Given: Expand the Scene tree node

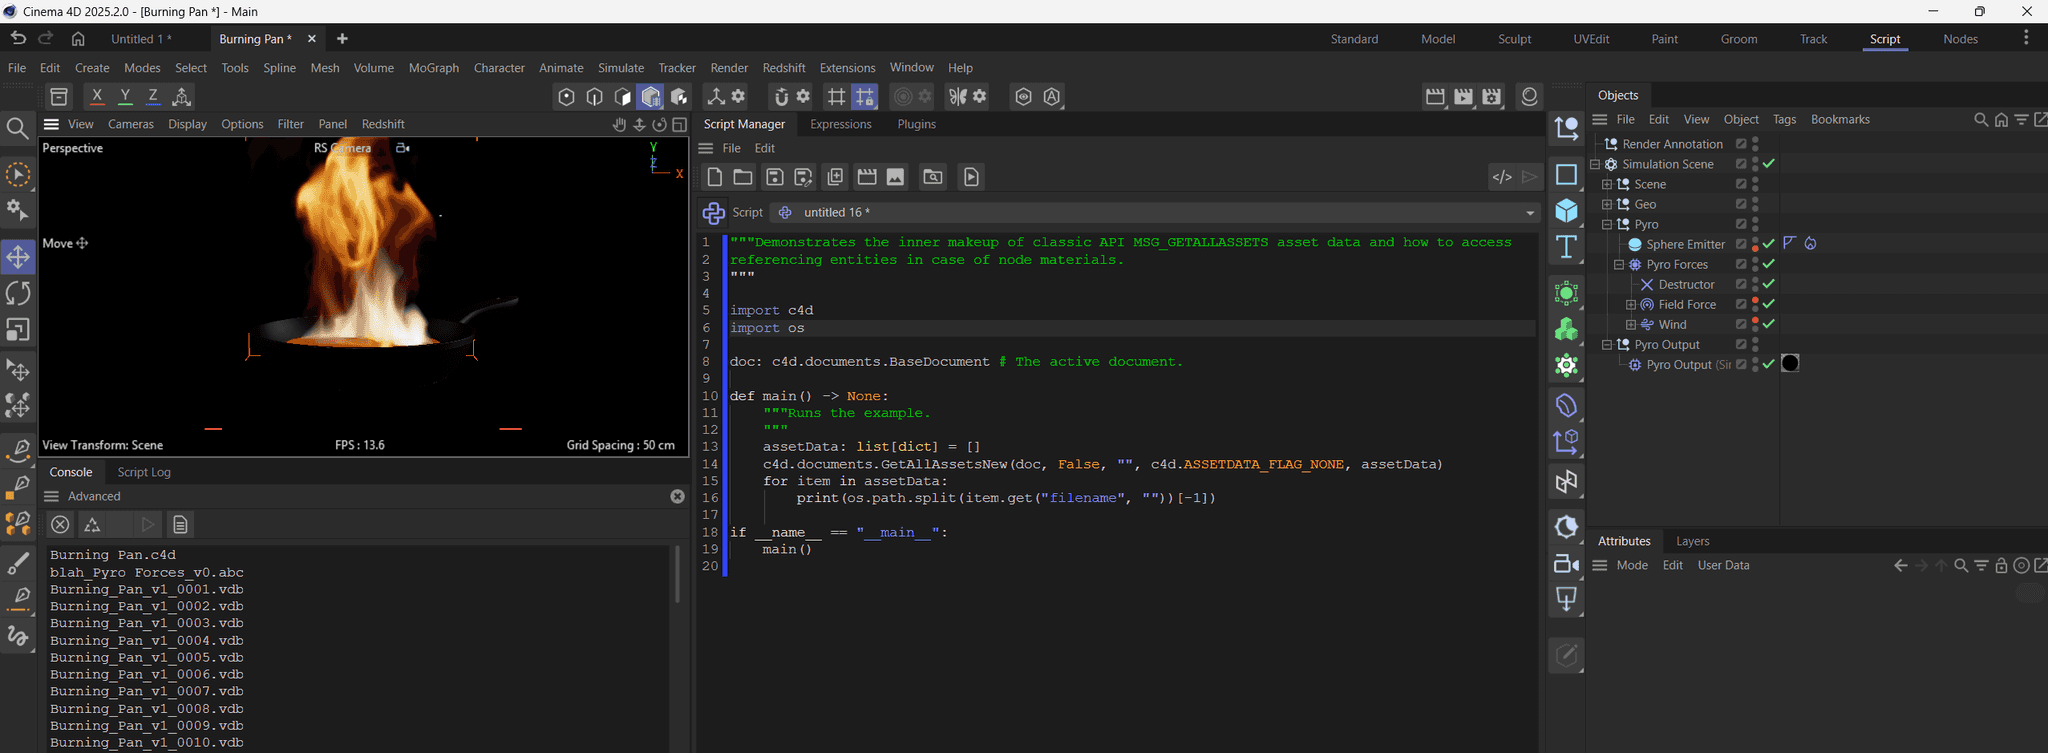Looking at the screenshot, I should (x=1607, y=184).
